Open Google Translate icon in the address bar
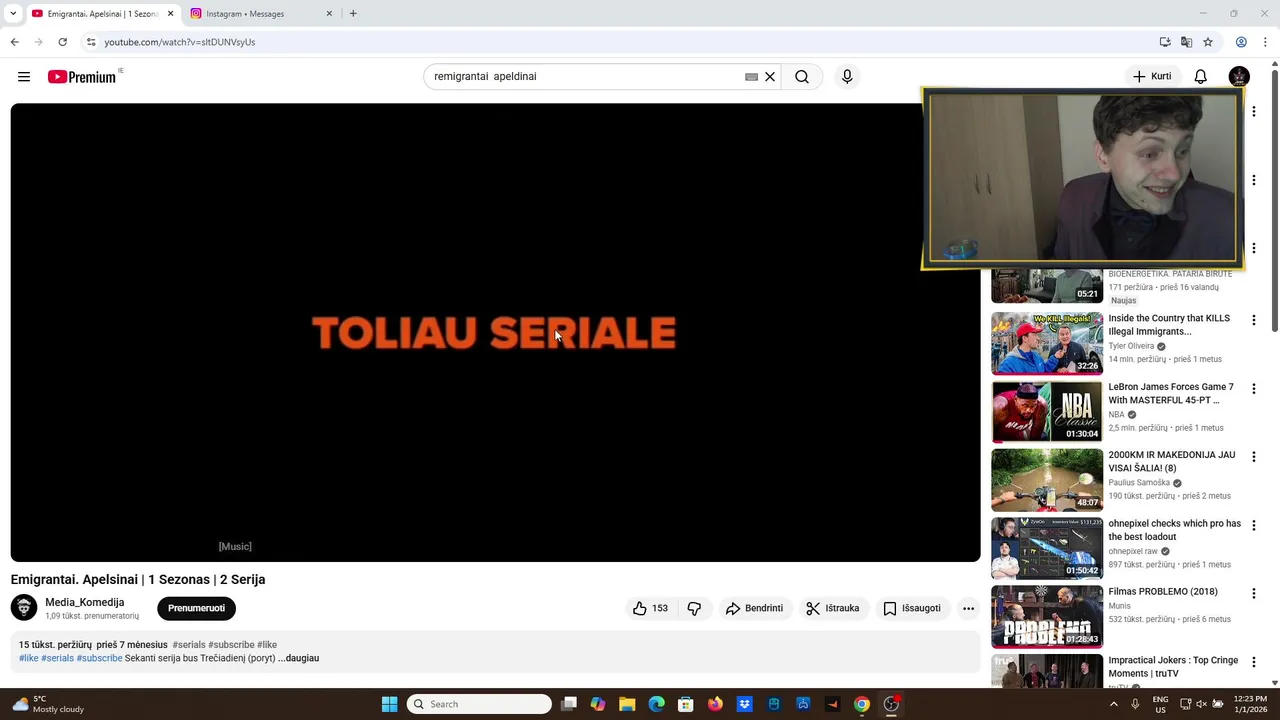This screenshot has height=720, width=1280. [x=1186, y=42]
